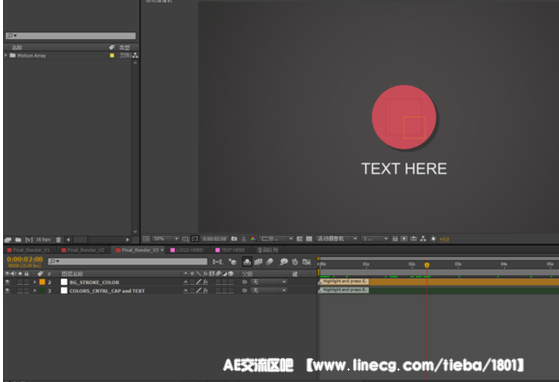The width and height of the screenshot is (559, 382).
Task: Select the Final_Render_V3 tab
Action: [x=139, y=250]
